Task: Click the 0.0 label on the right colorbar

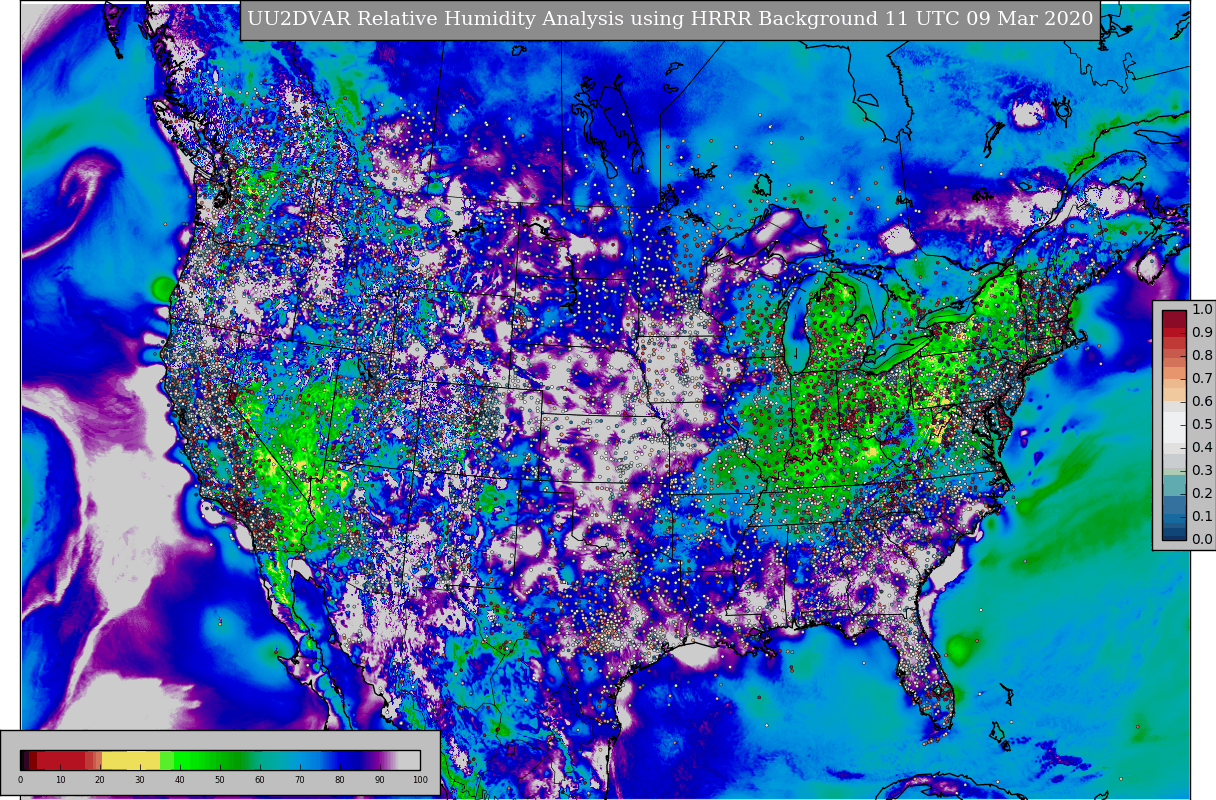Action: coord(1202,540)
